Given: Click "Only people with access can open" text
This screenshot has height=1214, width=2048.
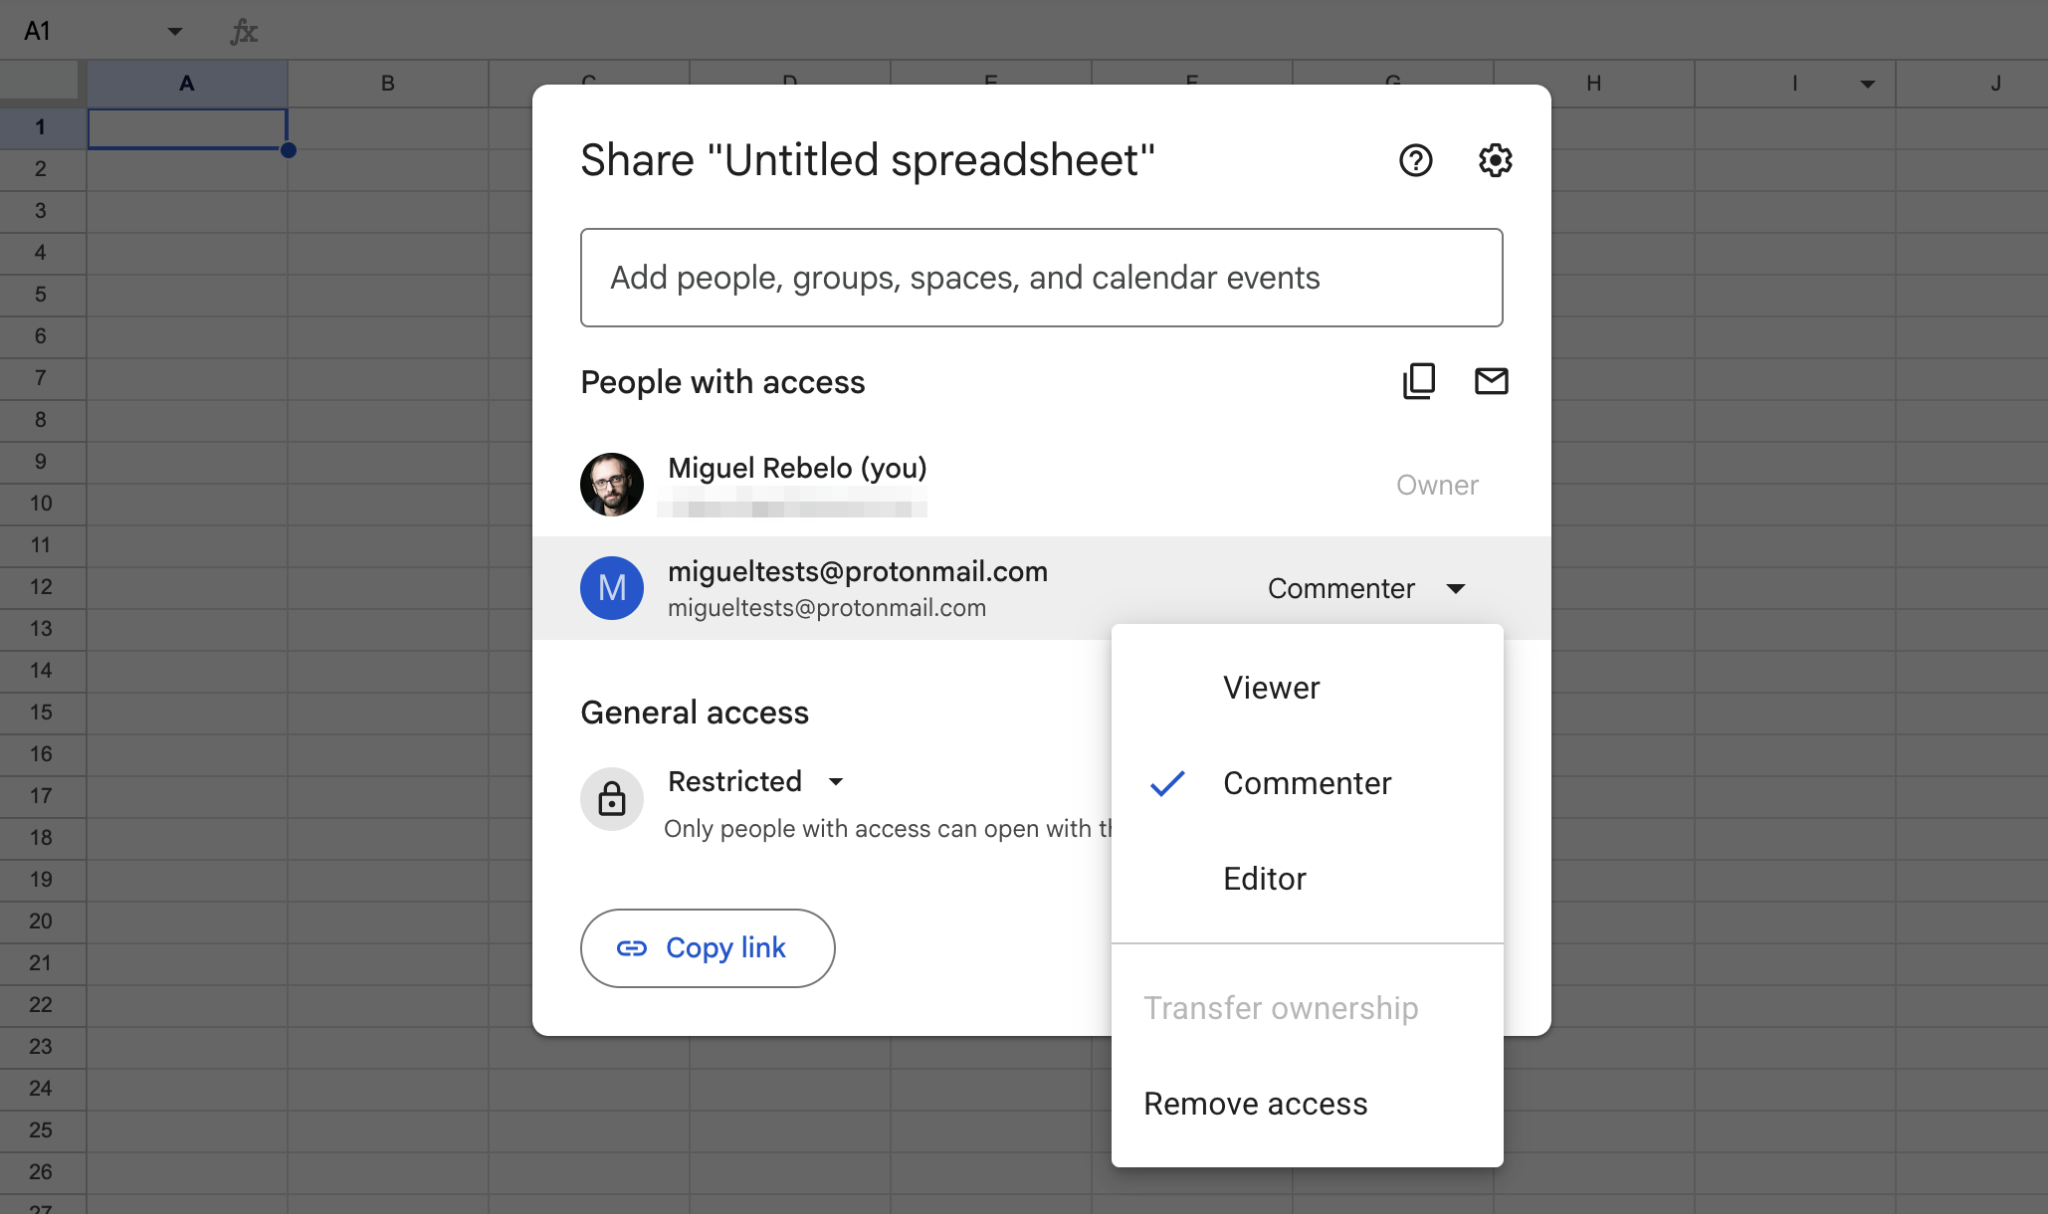Looking at the screenshot, I should click(x=888, y=829).
